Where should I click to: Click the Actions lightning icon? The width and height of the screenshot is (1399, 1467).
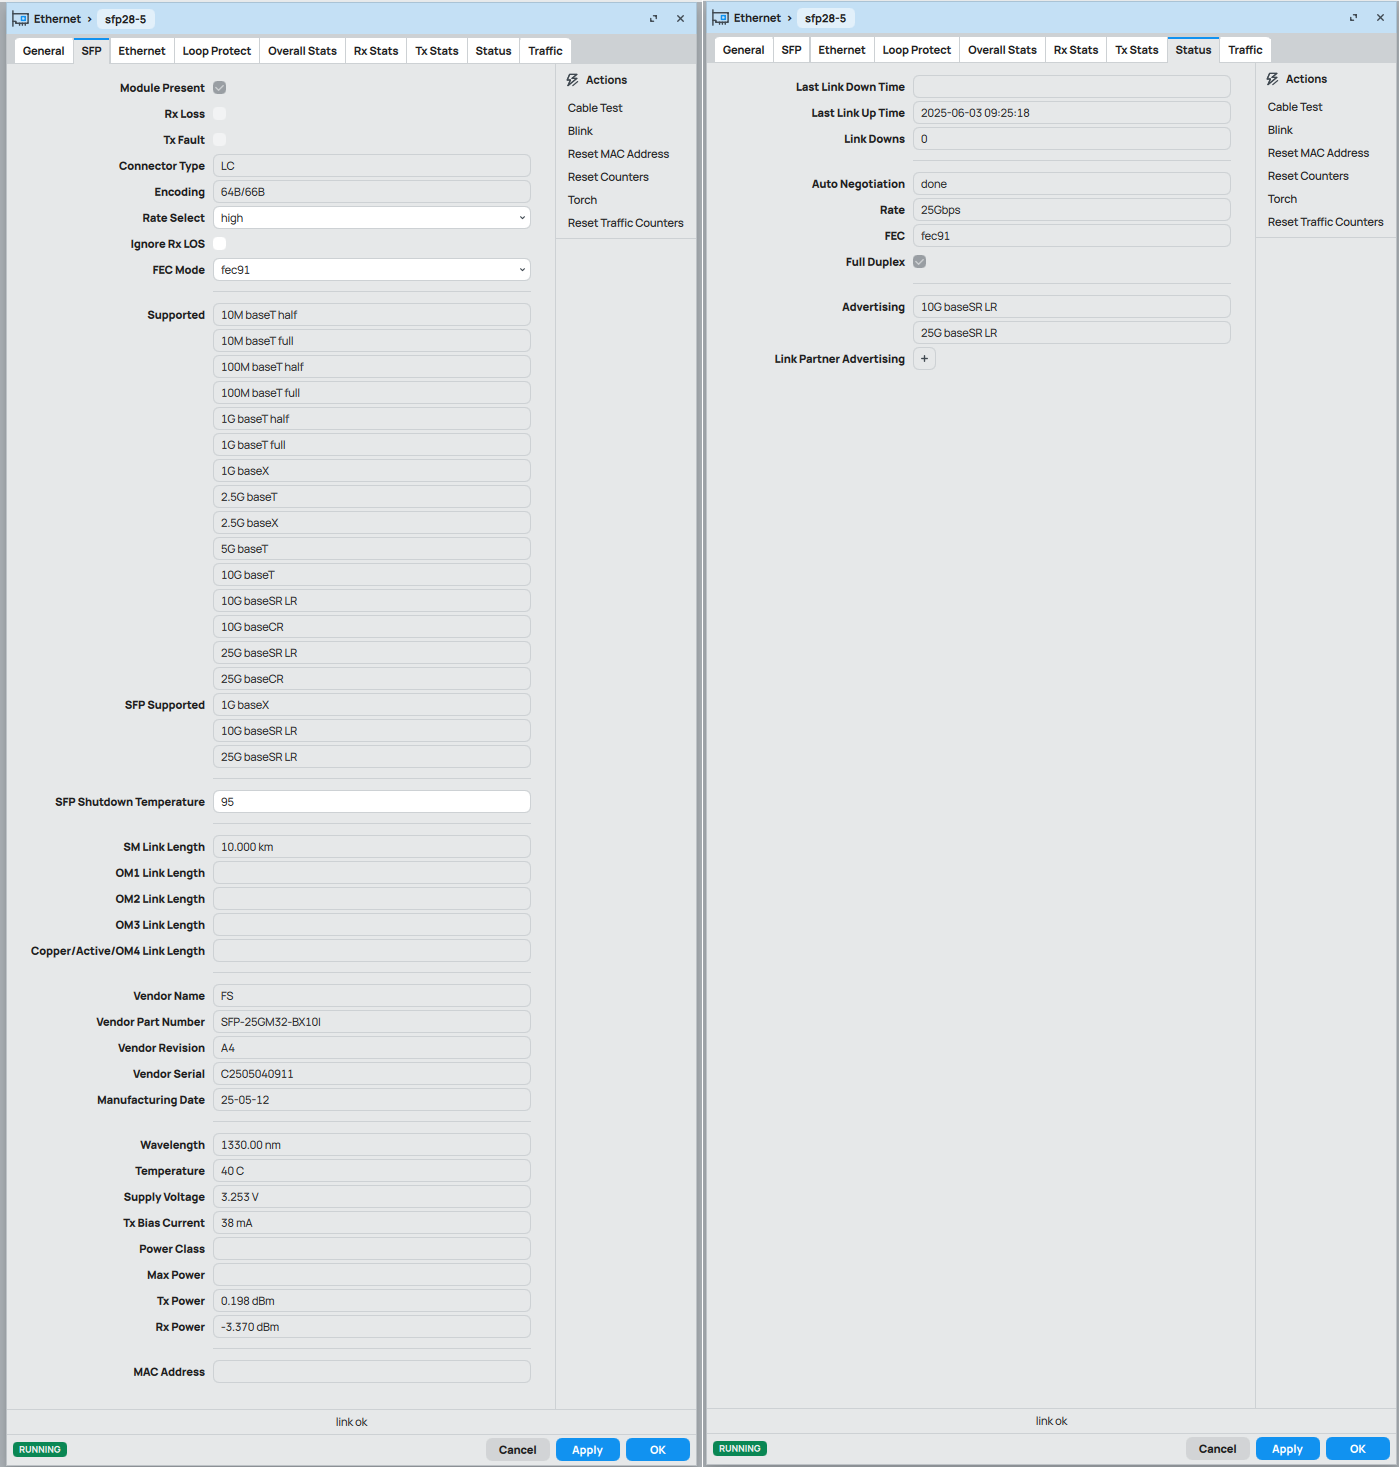[x=571, y=79]
